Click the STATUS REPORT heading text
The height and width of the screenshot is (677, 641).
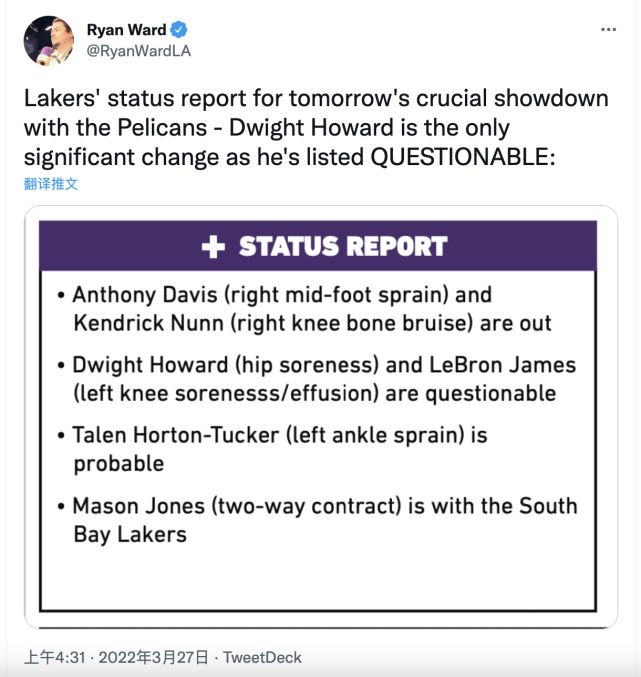click(342, 247)
